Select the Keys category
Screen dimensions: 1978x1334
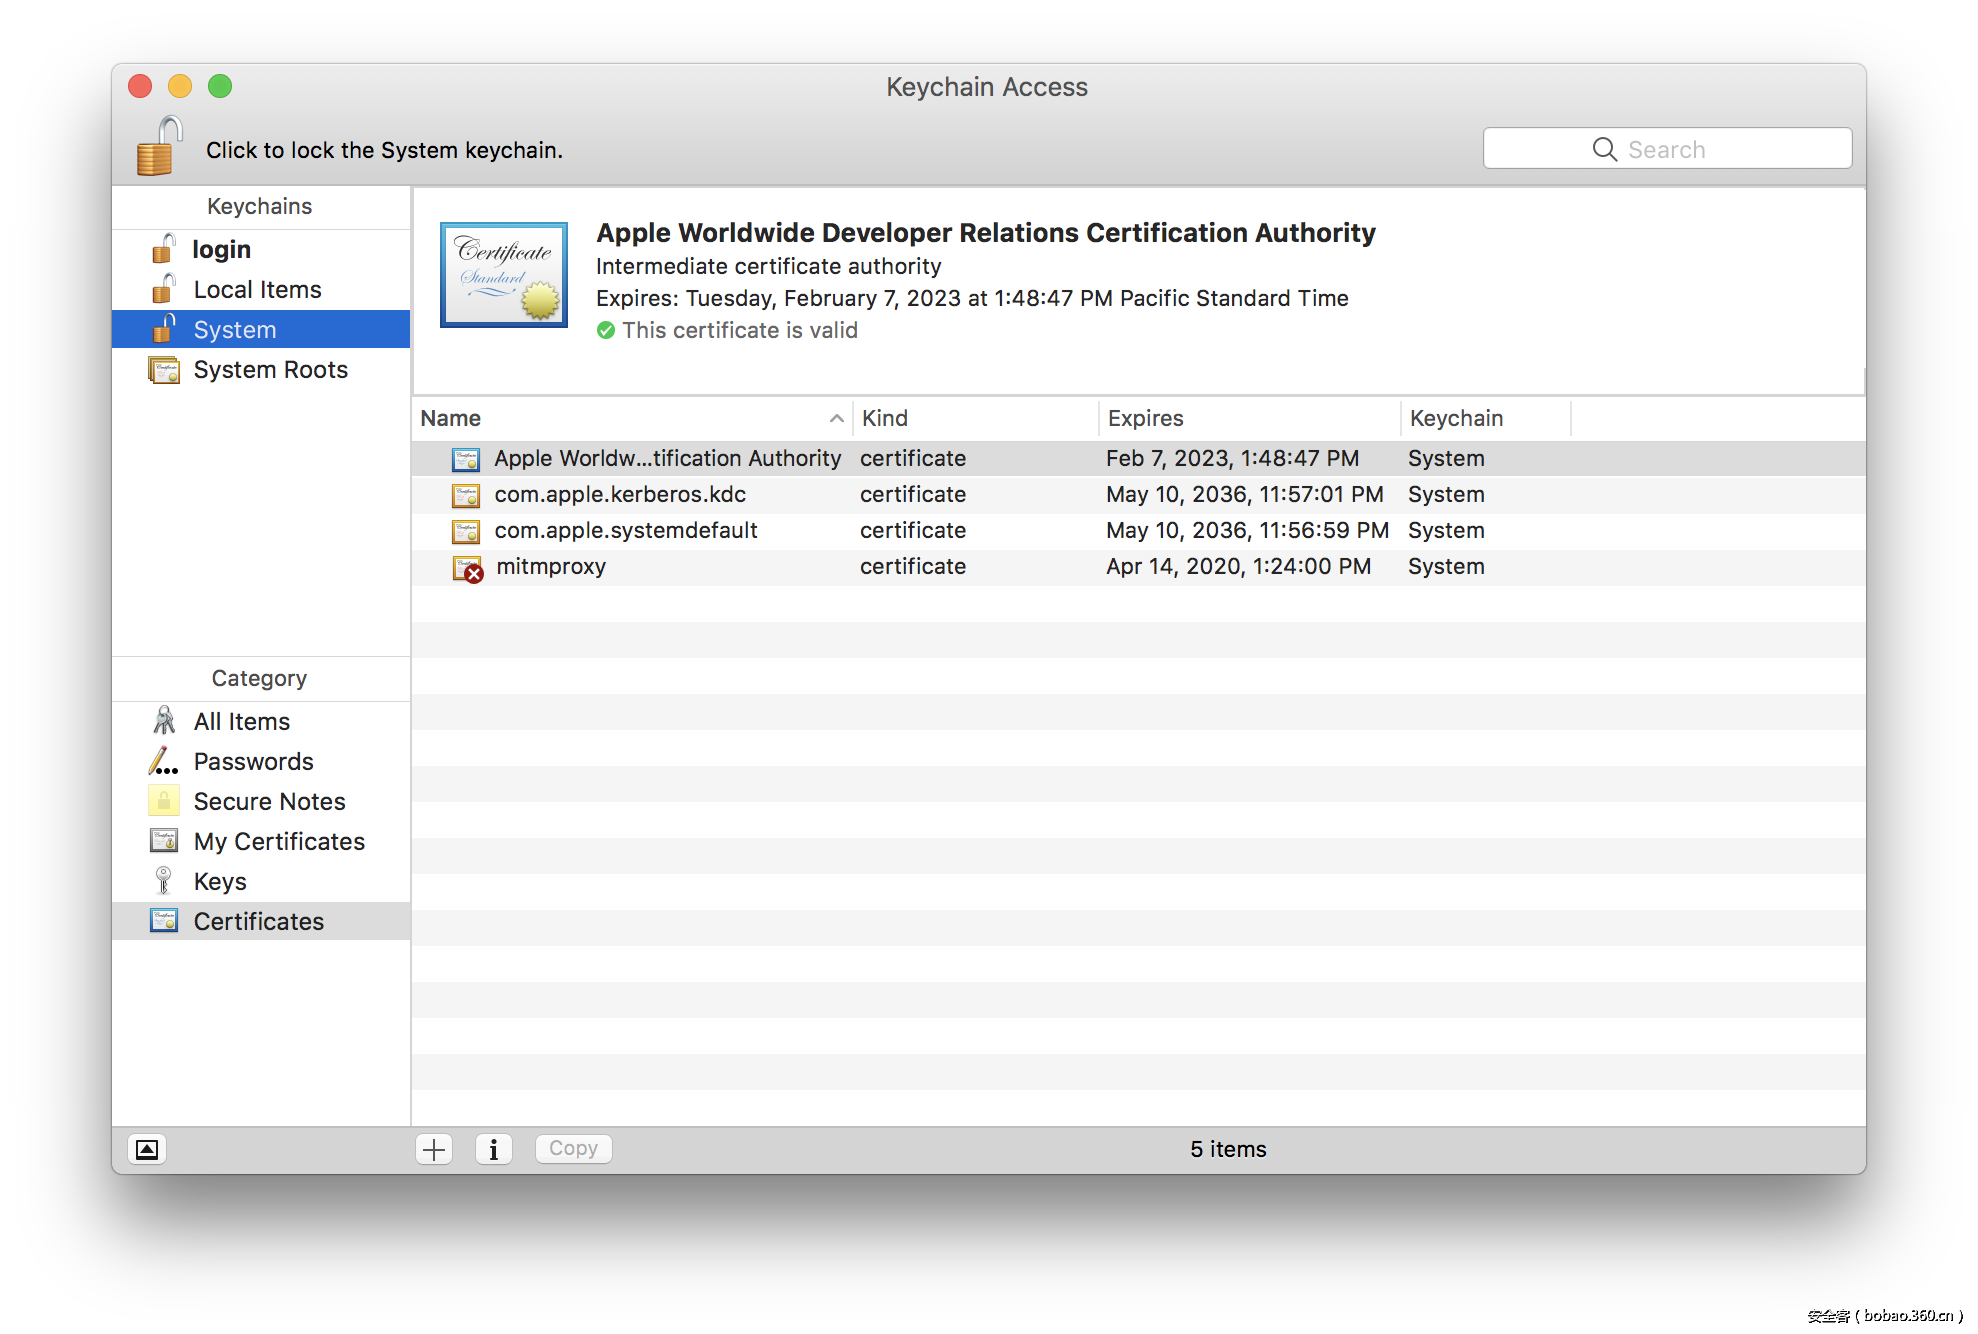[220, 881]
